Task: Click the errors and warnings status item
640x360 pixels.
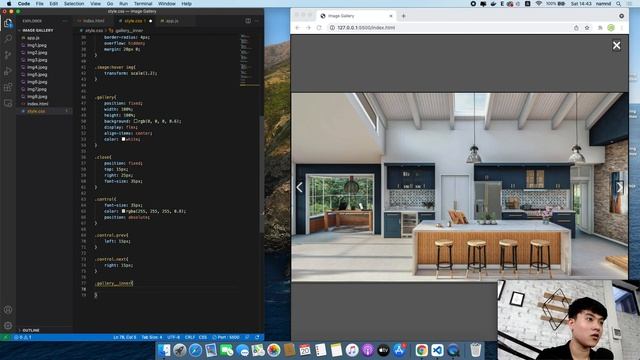Action: pos(23,338)
